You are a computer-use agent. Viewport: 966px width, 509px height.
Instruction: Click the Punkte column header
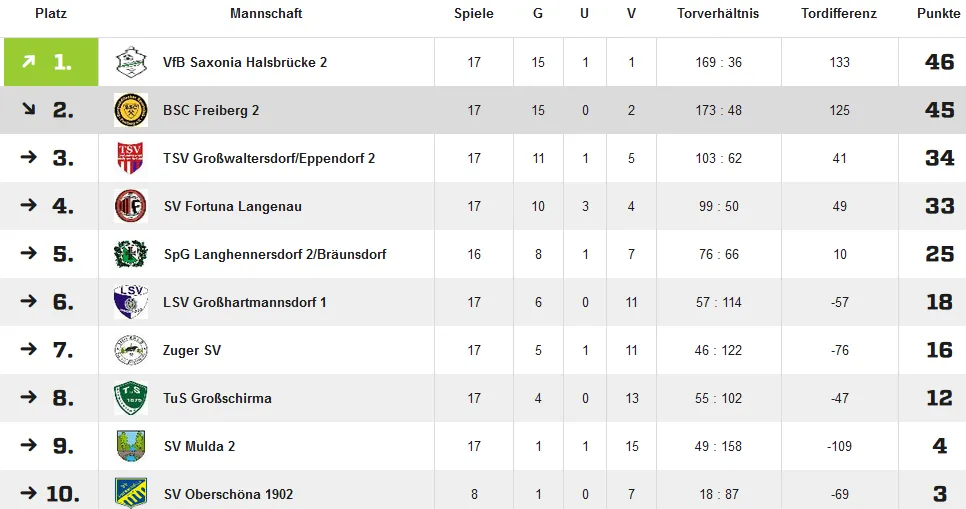pyautogui.click(x=939, y=14)
